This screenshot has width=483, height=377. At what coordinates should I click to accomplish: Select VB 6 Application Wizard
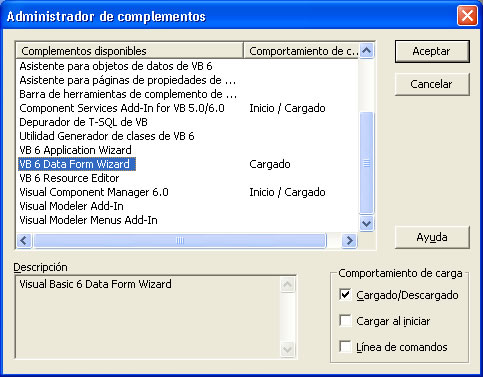click(x=75, y=150)
